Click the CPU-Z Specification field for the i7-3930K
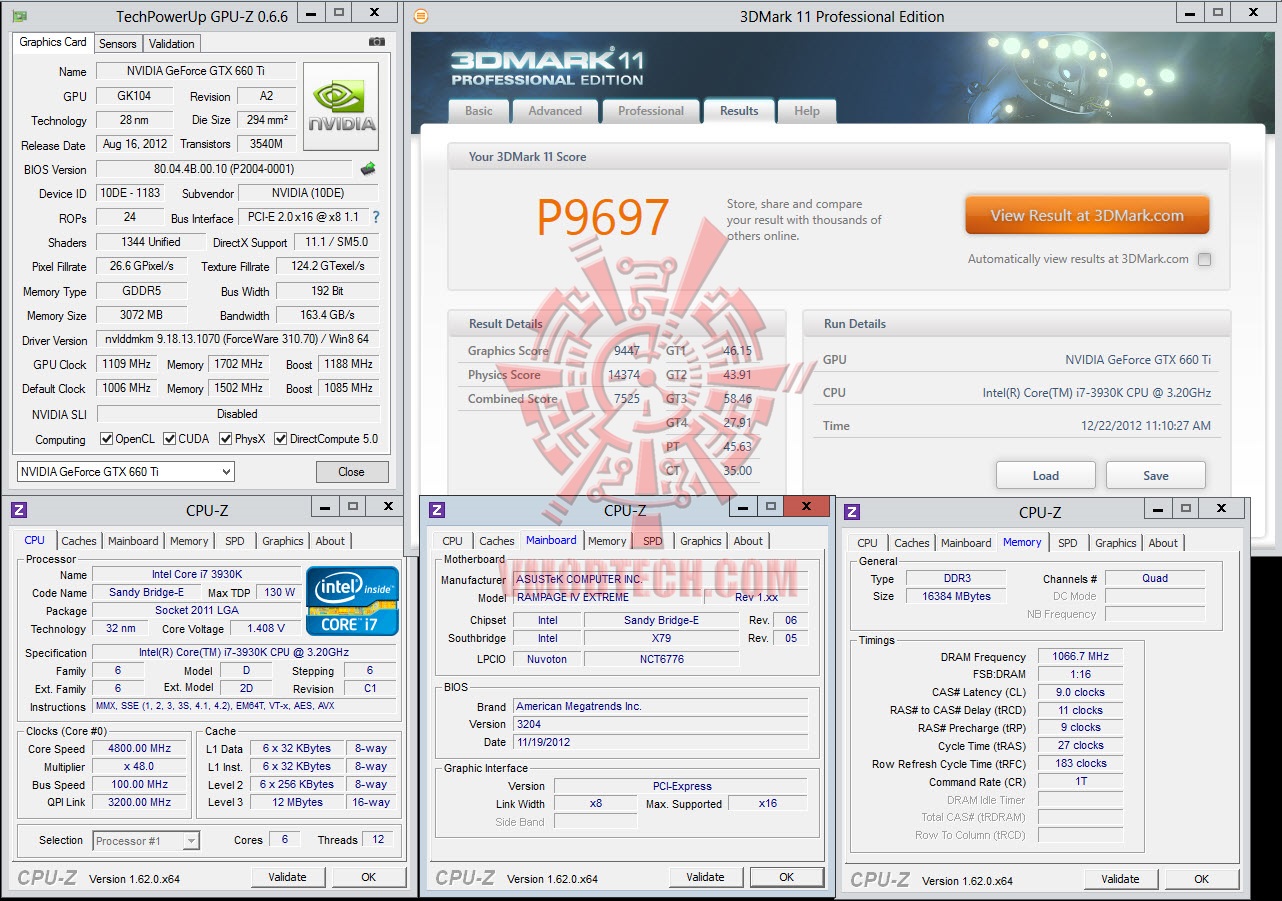This screenshot has height=901, width=1282. (x=244, y=652)
